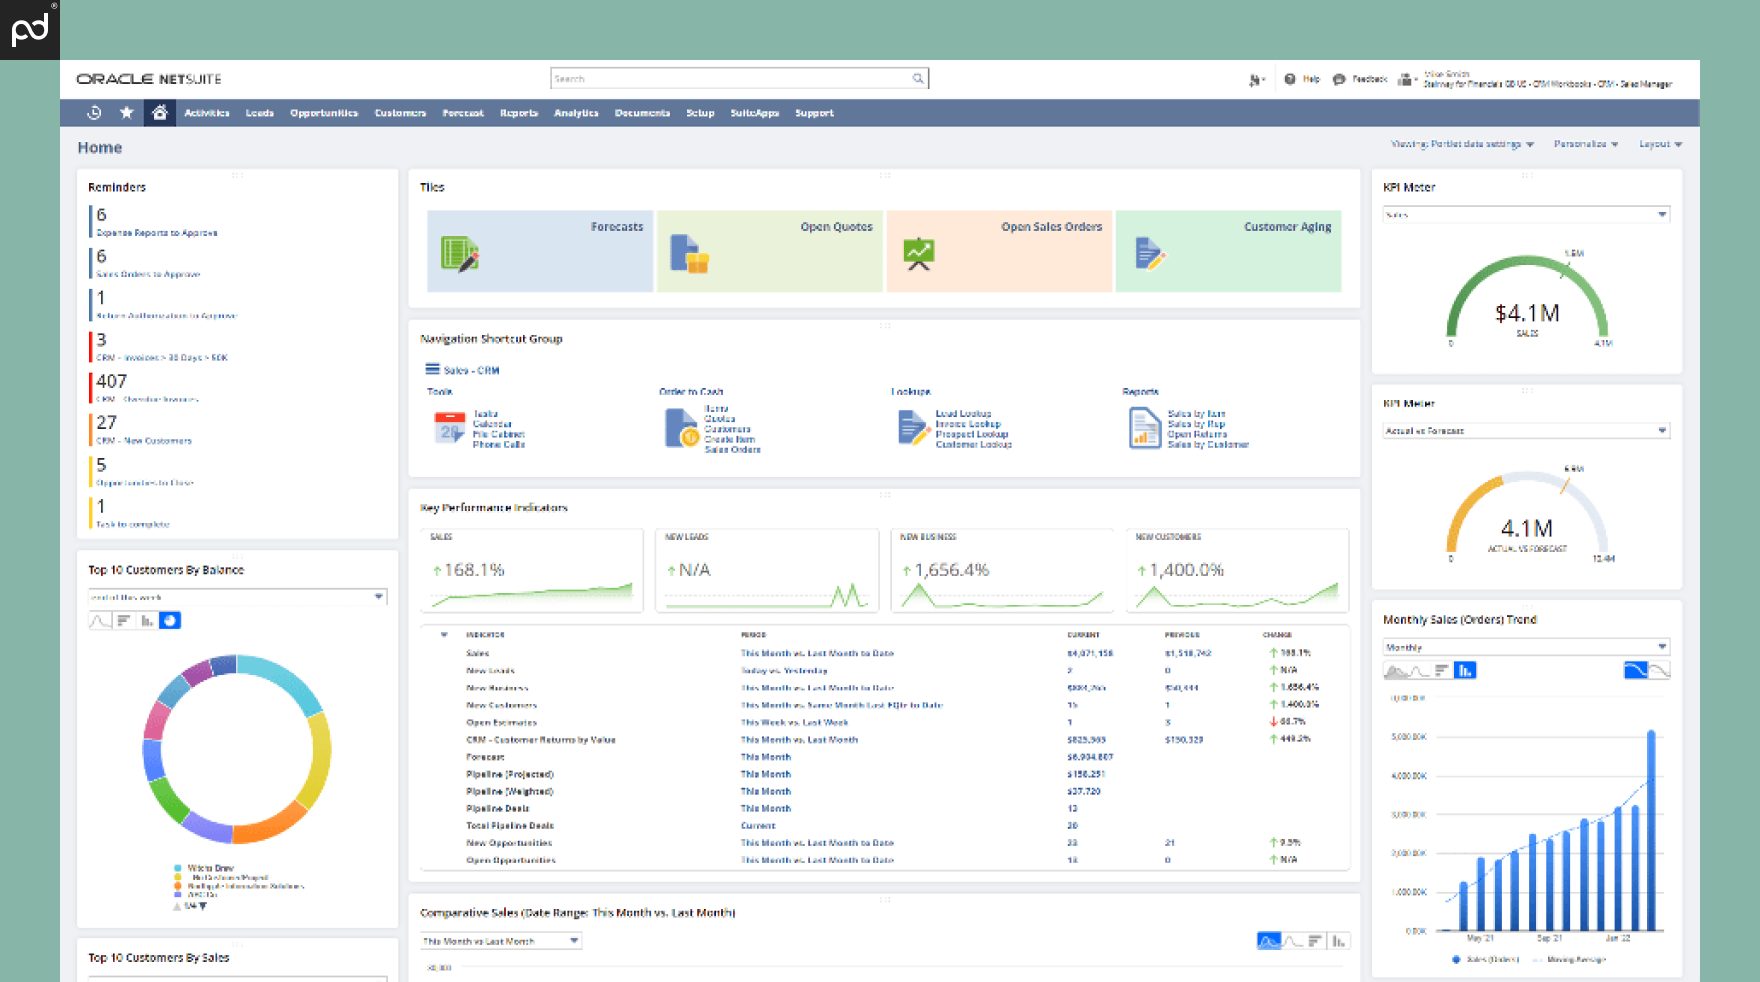Click the Customer Aging tile icon
Viewport: 1760px width, 982px height.
[1149, 255]
